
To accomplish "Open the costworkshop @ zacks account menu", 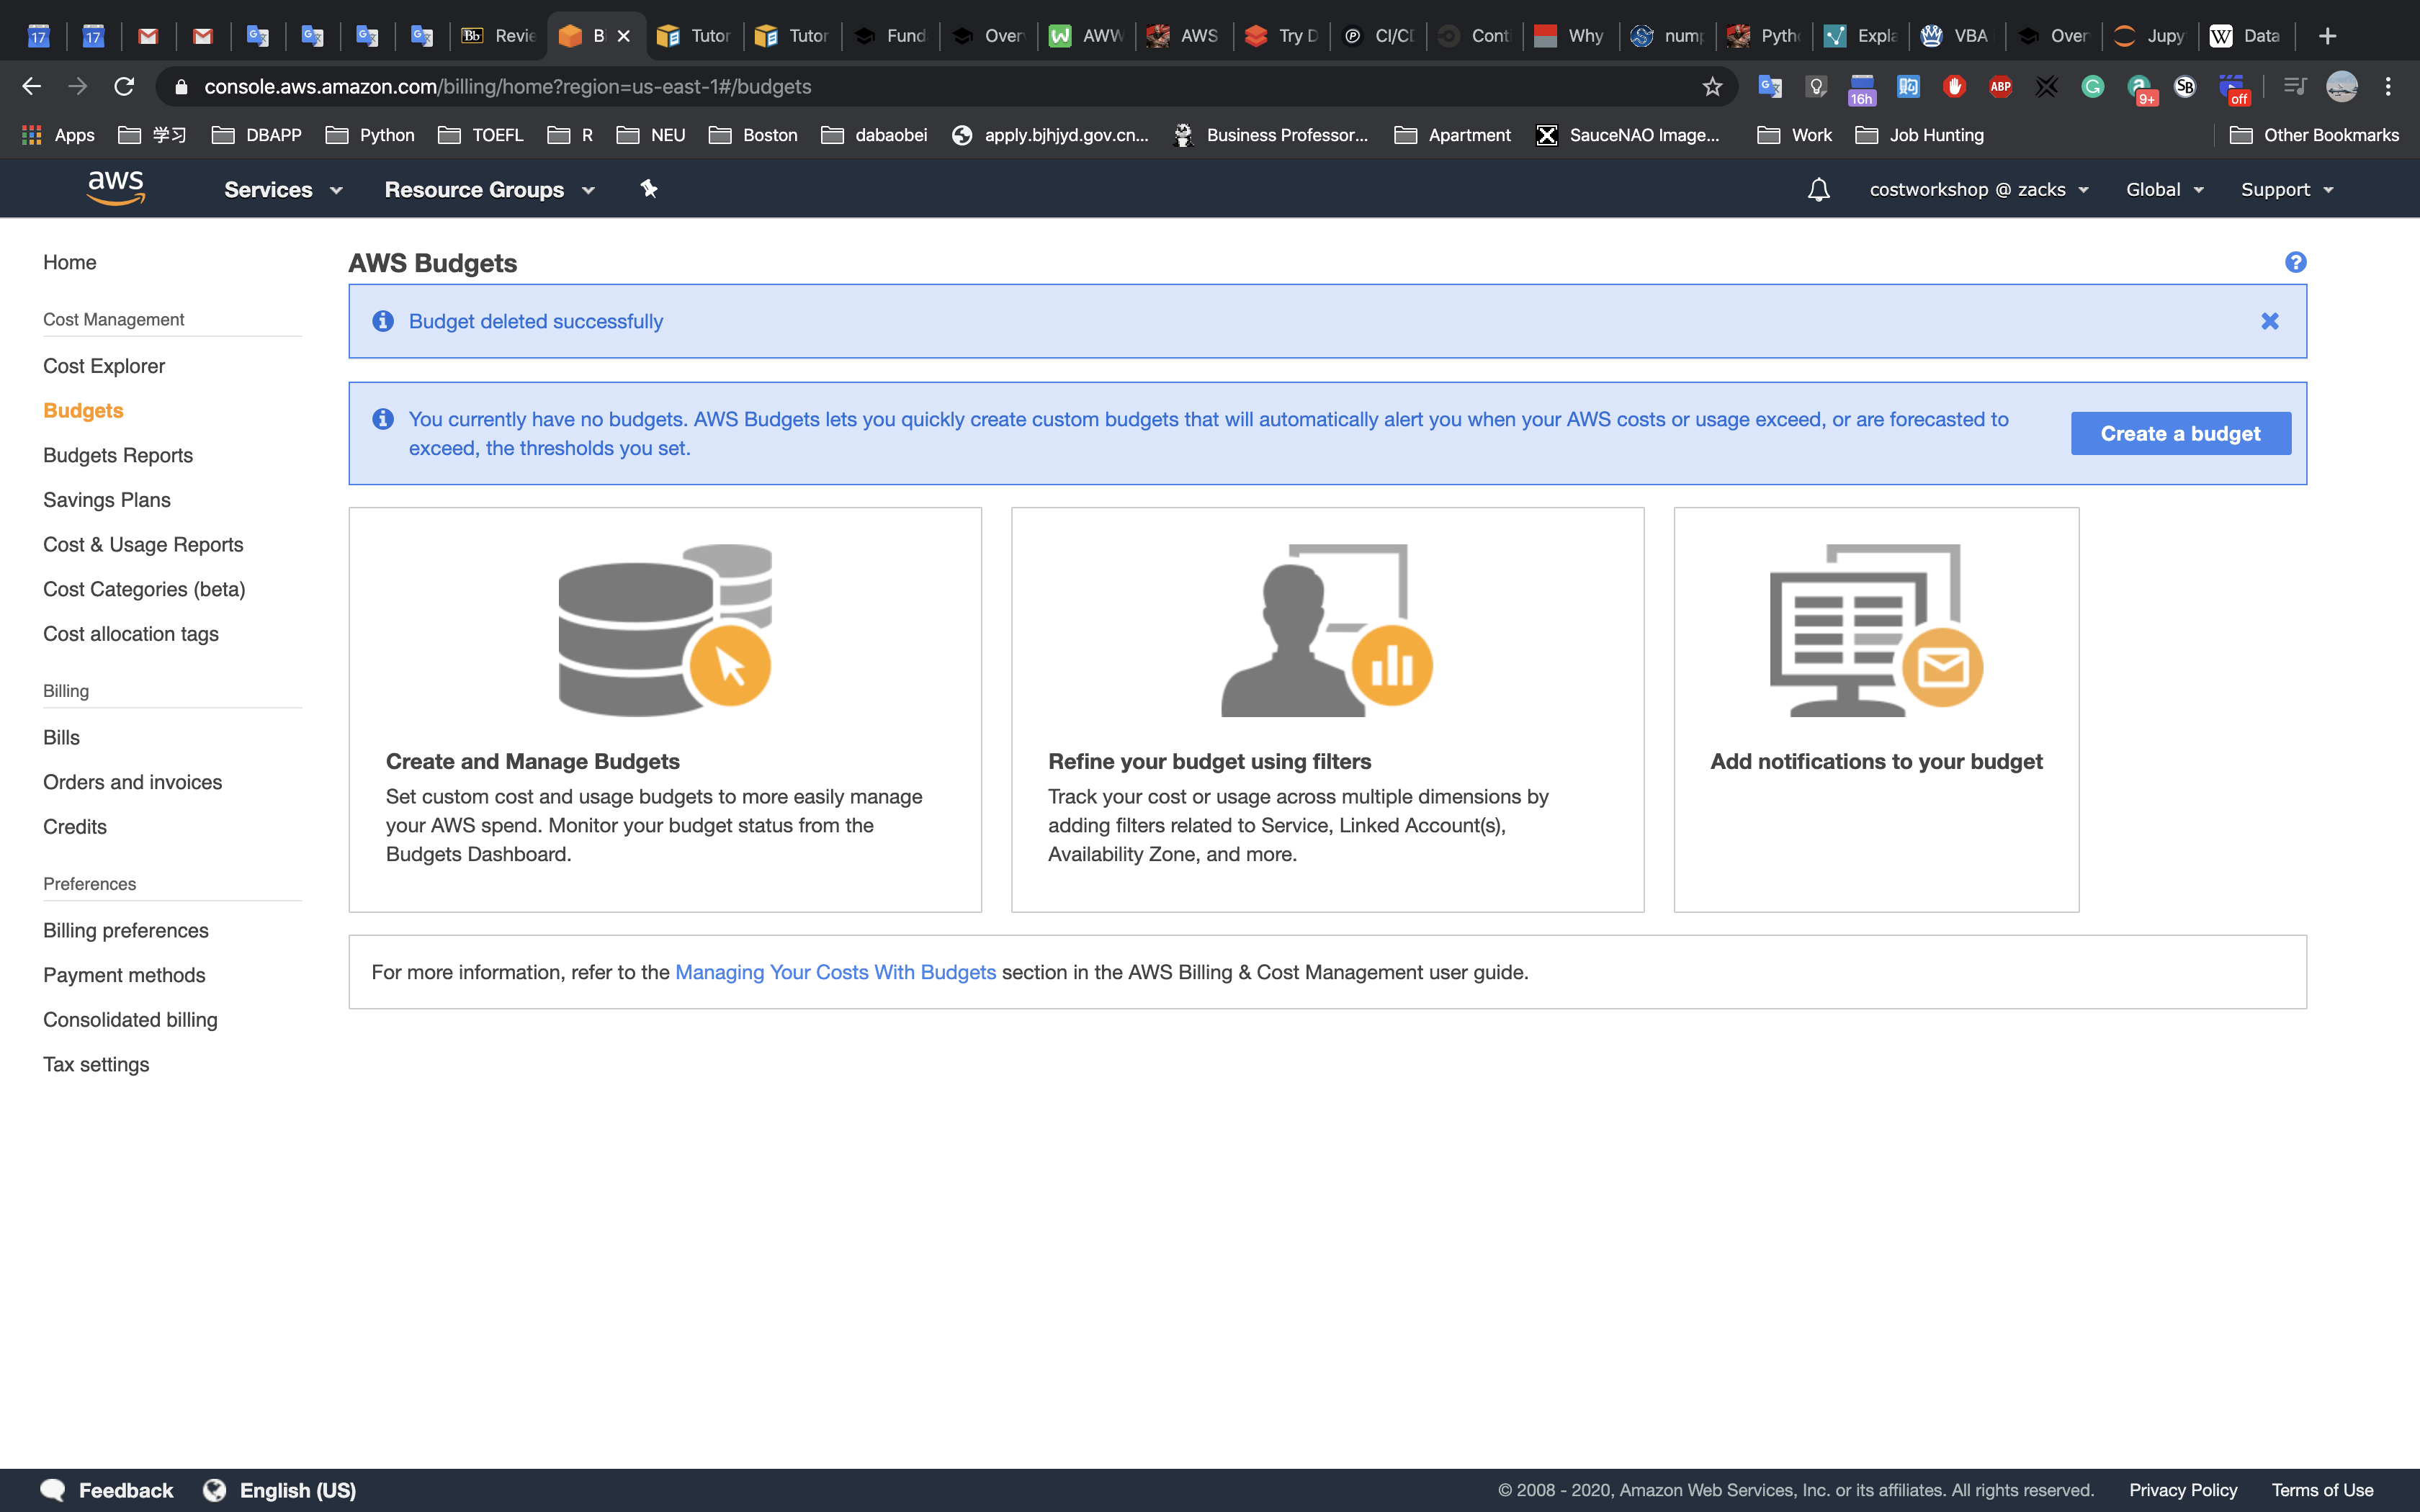I will pos(1978,190).
